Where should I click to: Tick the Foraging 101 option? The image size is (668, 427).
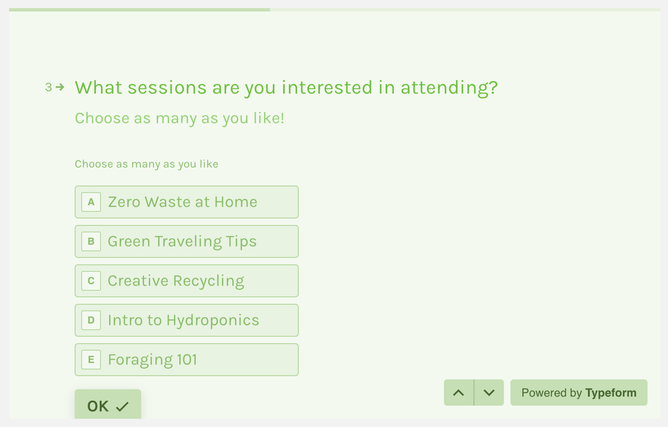coord(187,360)
